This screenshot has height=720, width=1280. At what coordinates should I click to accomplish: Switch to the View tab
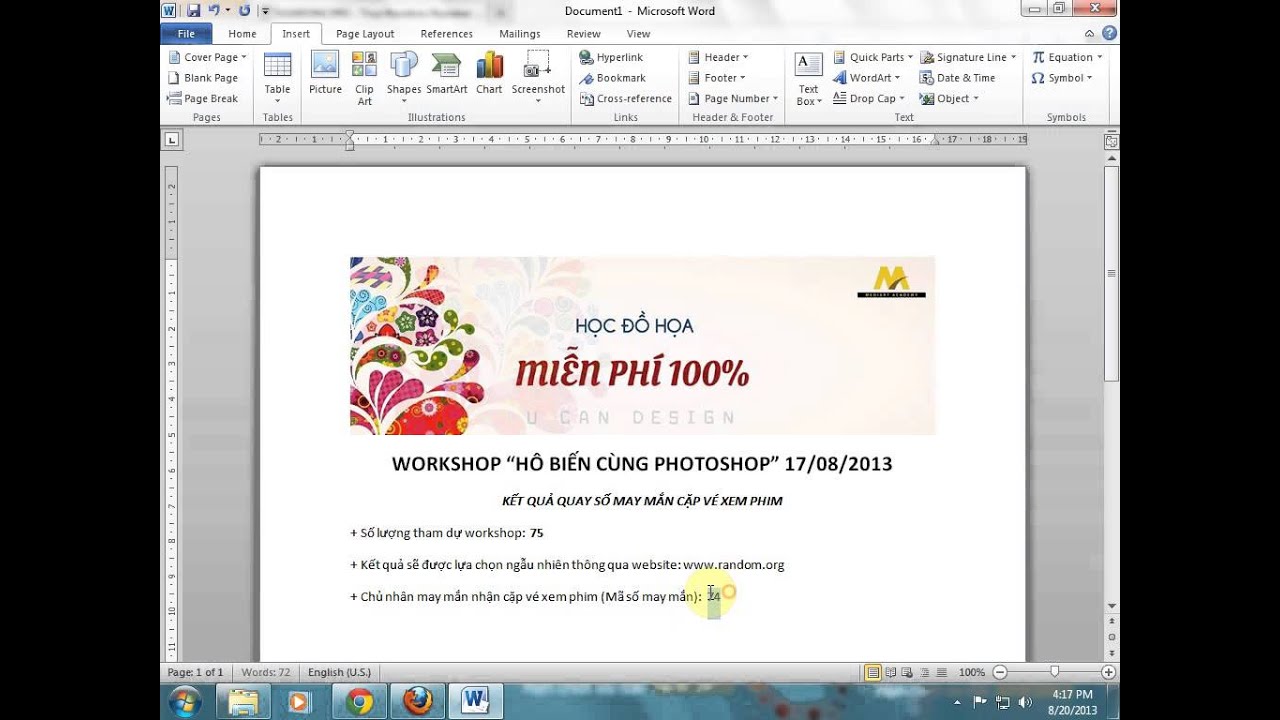pyautogui.click(x=638, y=33)
